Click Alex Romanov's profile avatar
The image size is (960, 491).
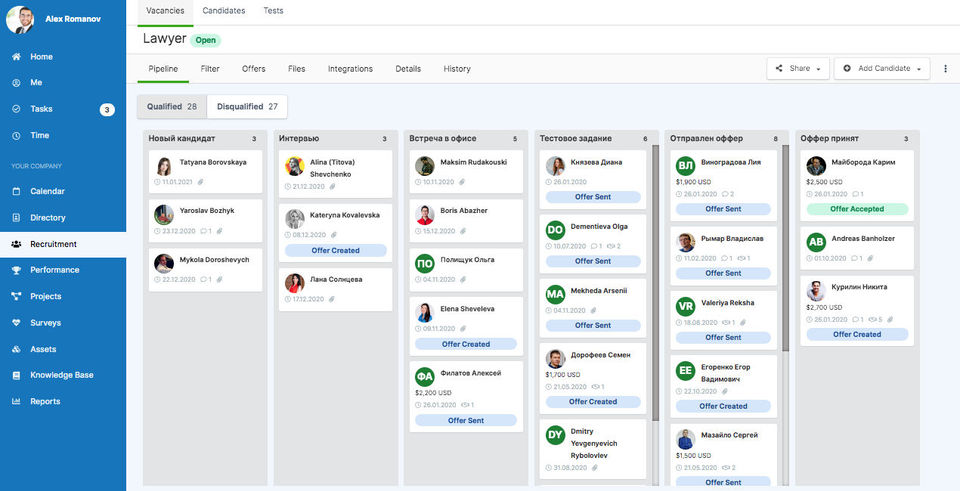point(20,20)
